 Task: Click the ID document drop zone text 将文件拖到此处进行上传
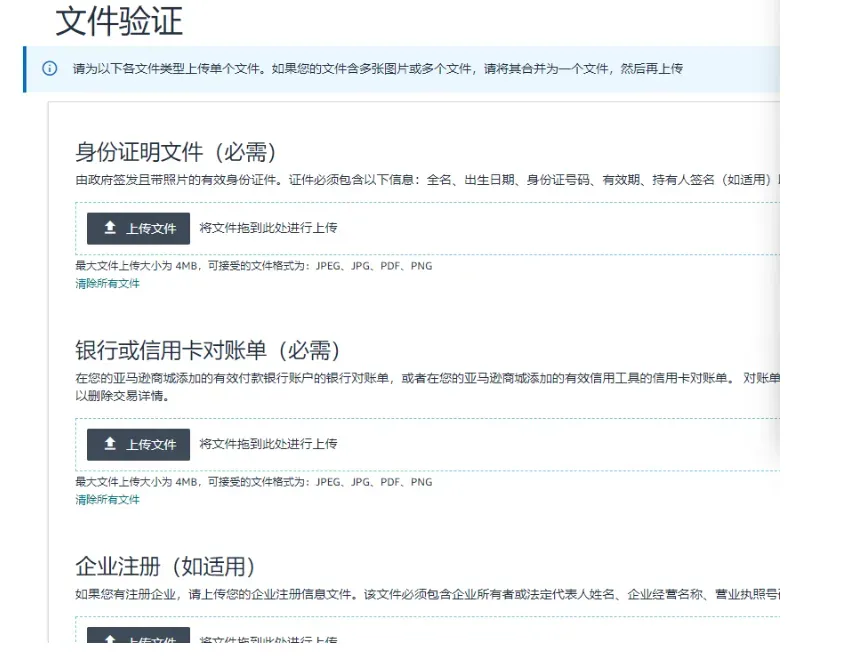point(268,228)
